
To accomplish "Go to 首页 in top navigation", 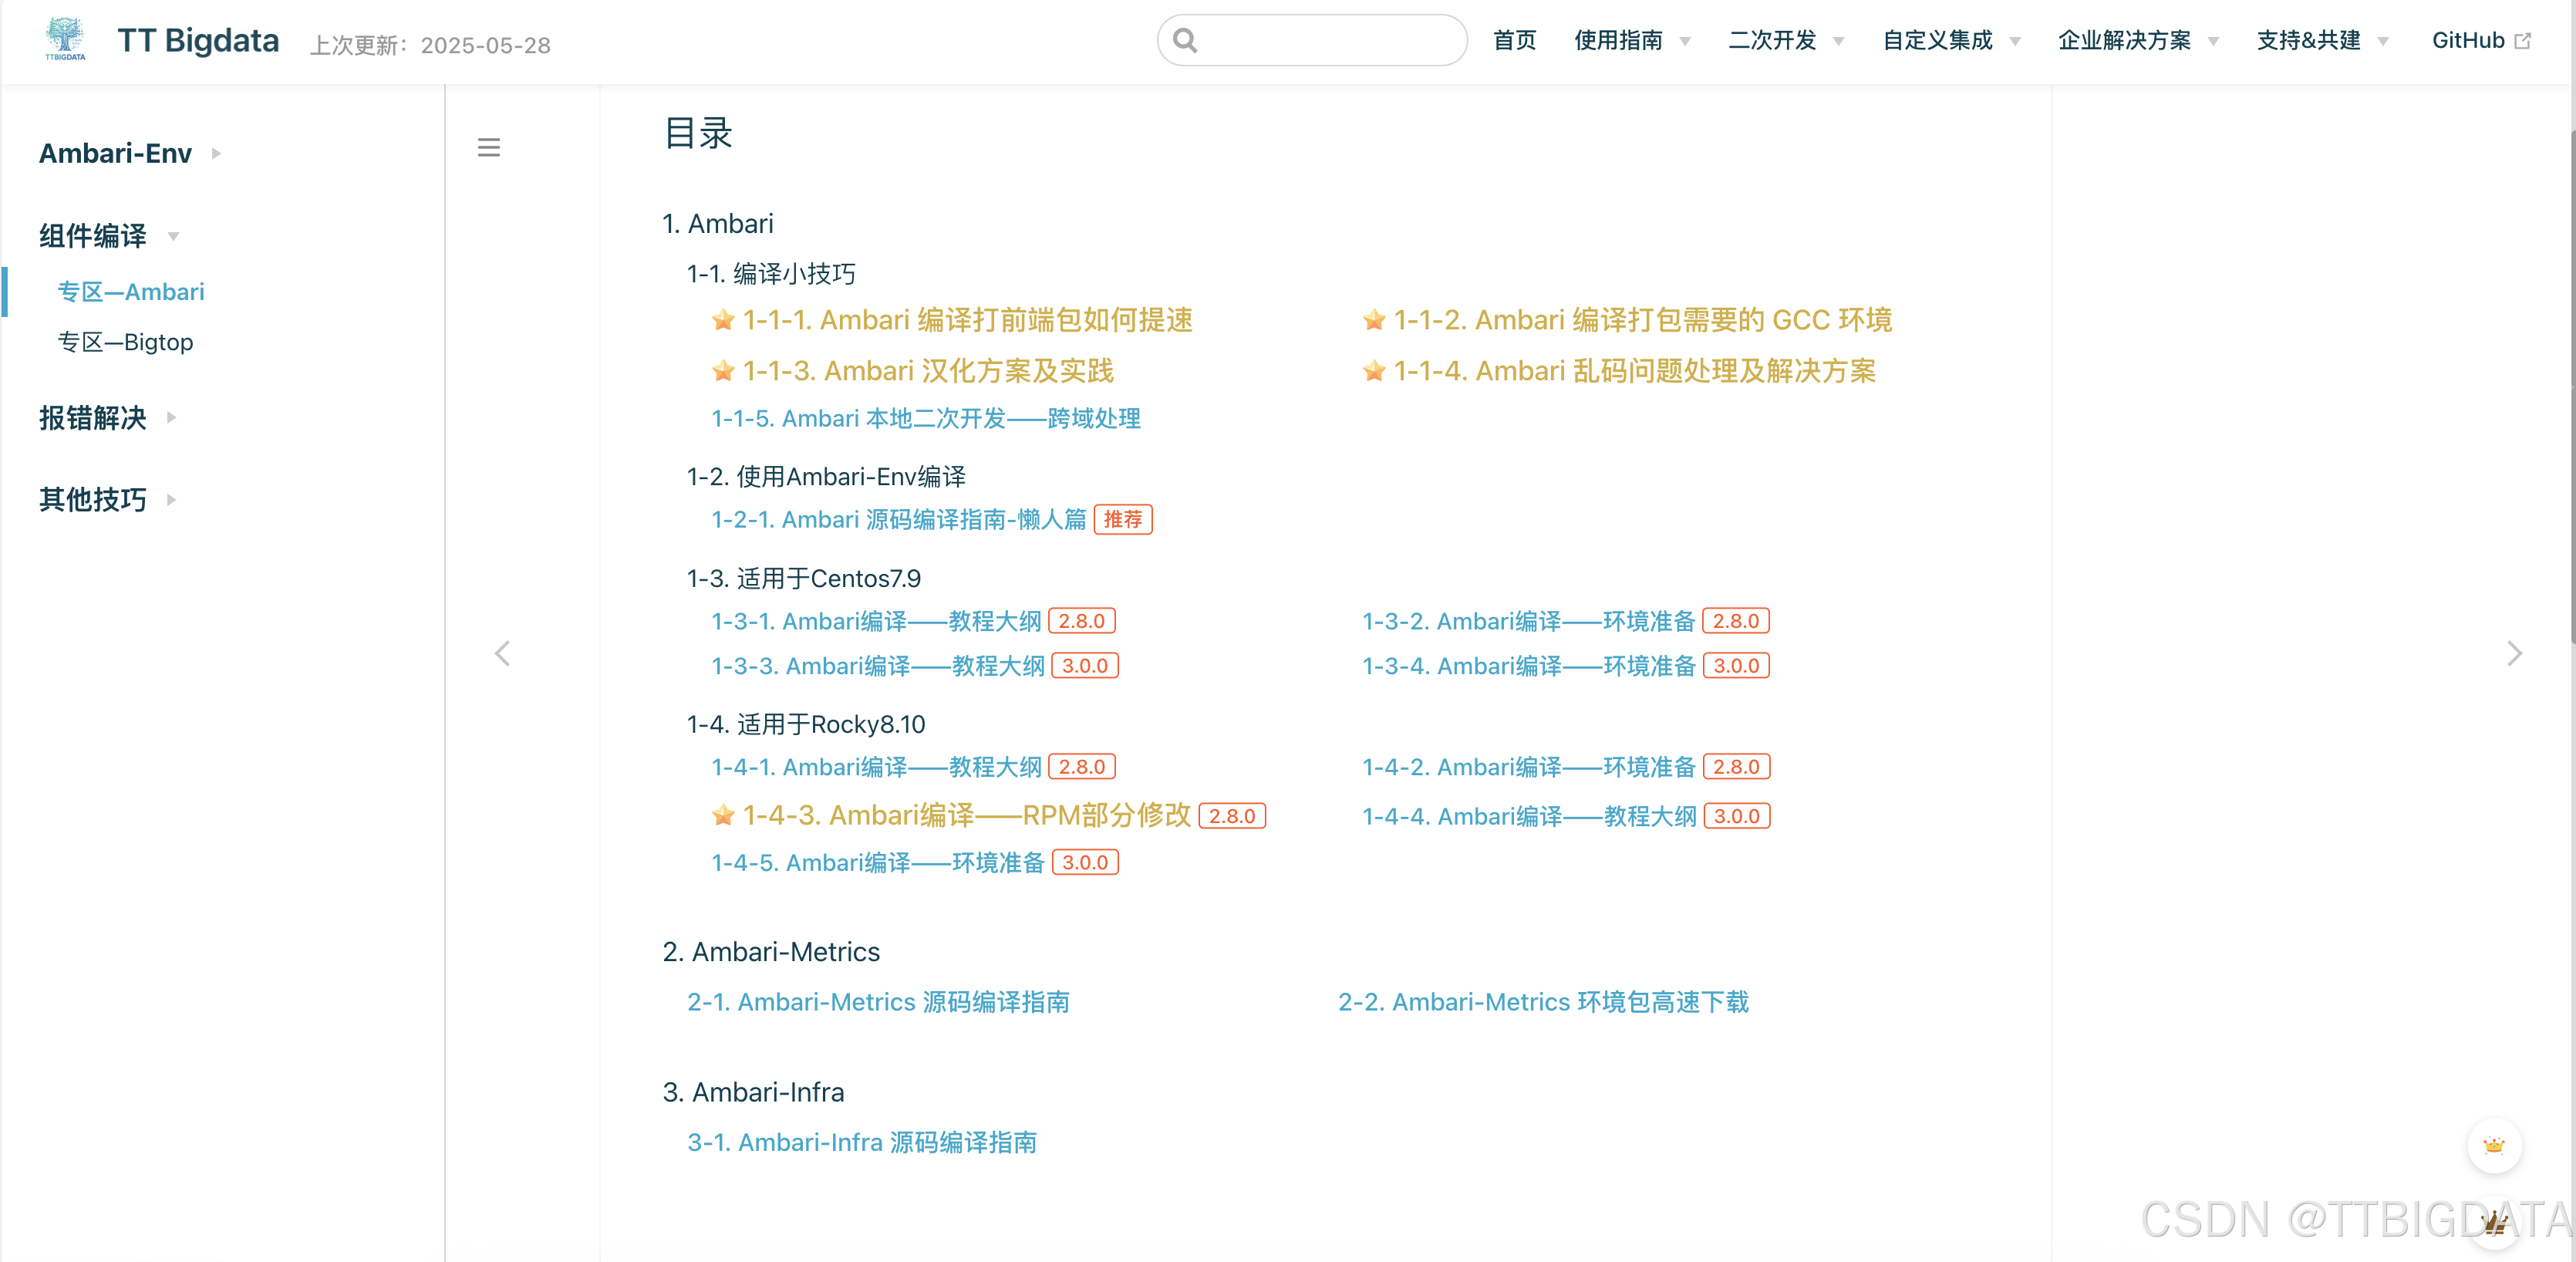I will pyautogui.click(x=1514, y=40).
